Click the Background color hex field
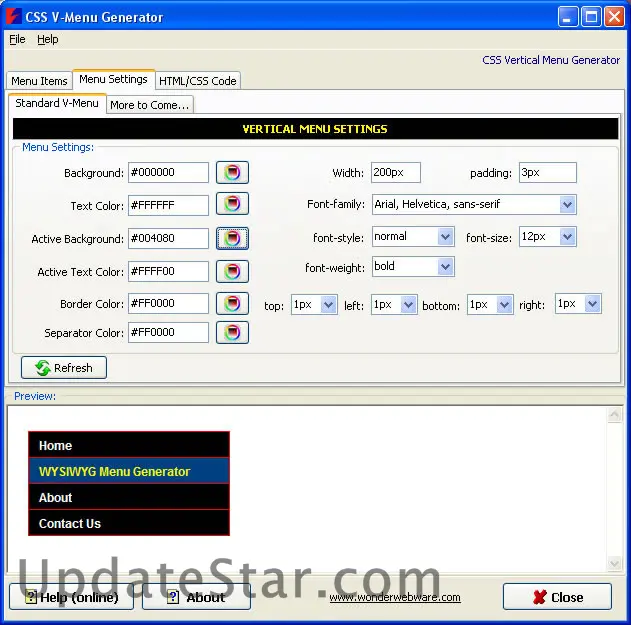The height and width of the screenshot is (625, 631). click(168, 172)
